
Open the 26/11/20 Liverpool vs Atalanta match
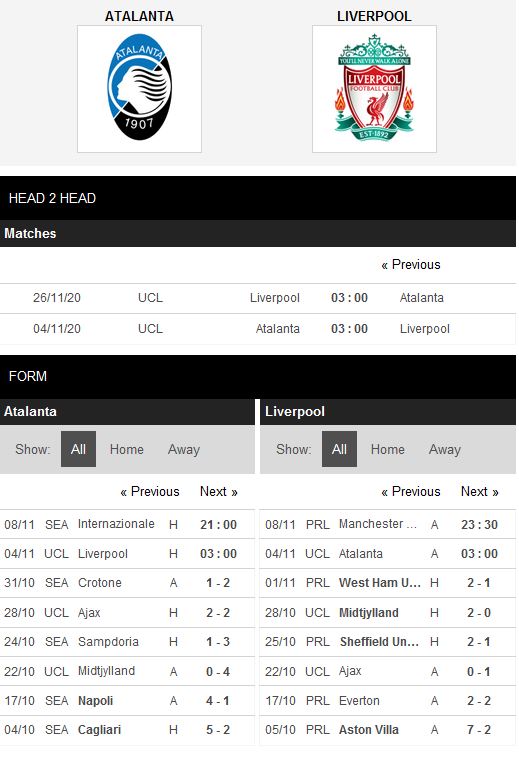click(258, 298)
